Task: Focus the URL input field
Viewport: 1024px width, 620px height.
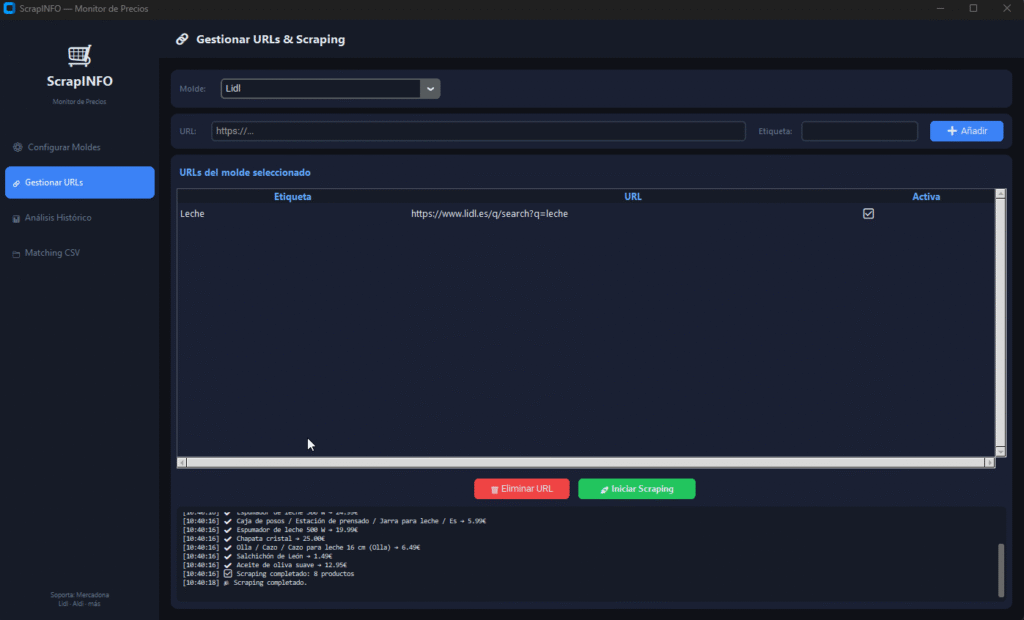Action: pos(478,131)
